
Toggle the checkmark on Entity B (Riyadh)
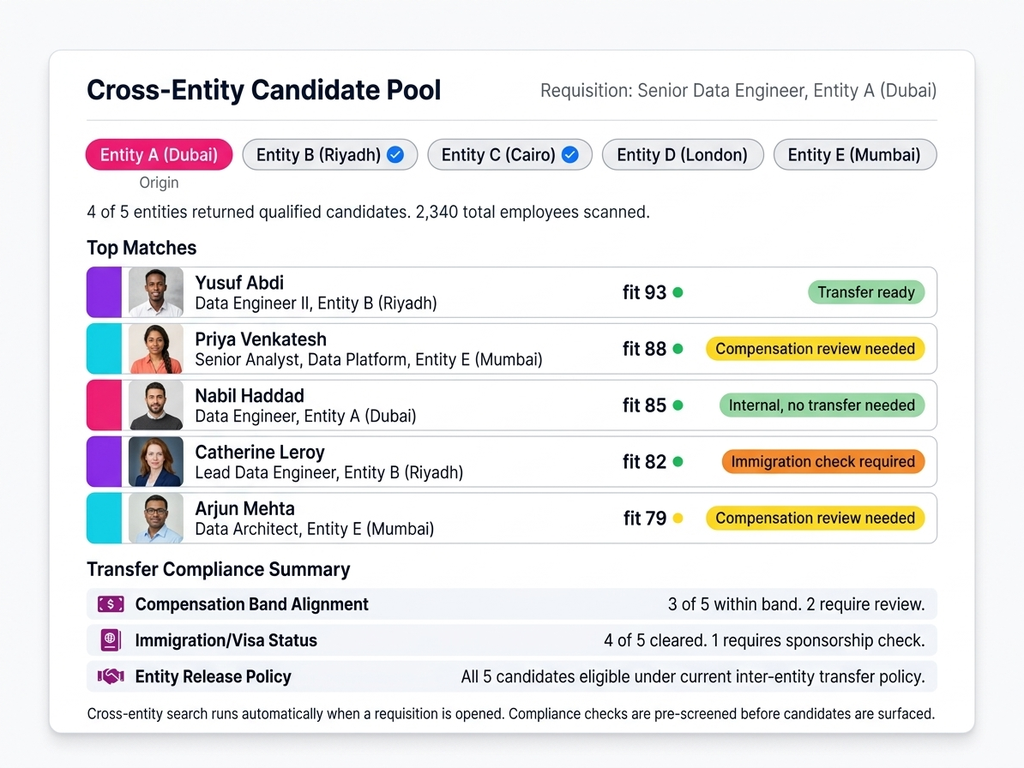pos(395,155)
